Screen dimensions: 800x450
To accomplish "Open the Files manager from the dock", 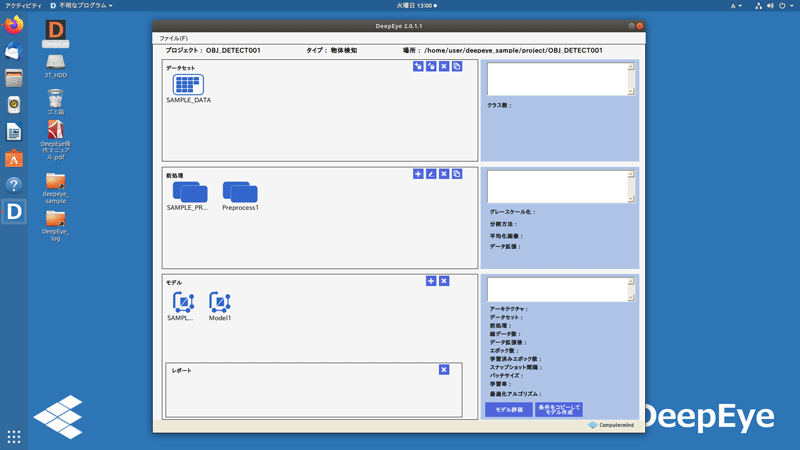I will (x=14, y=78).
